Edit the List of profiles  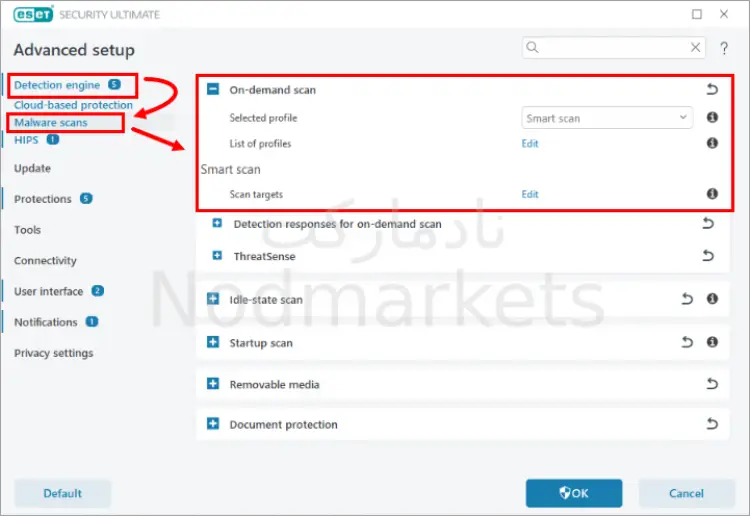529,143
